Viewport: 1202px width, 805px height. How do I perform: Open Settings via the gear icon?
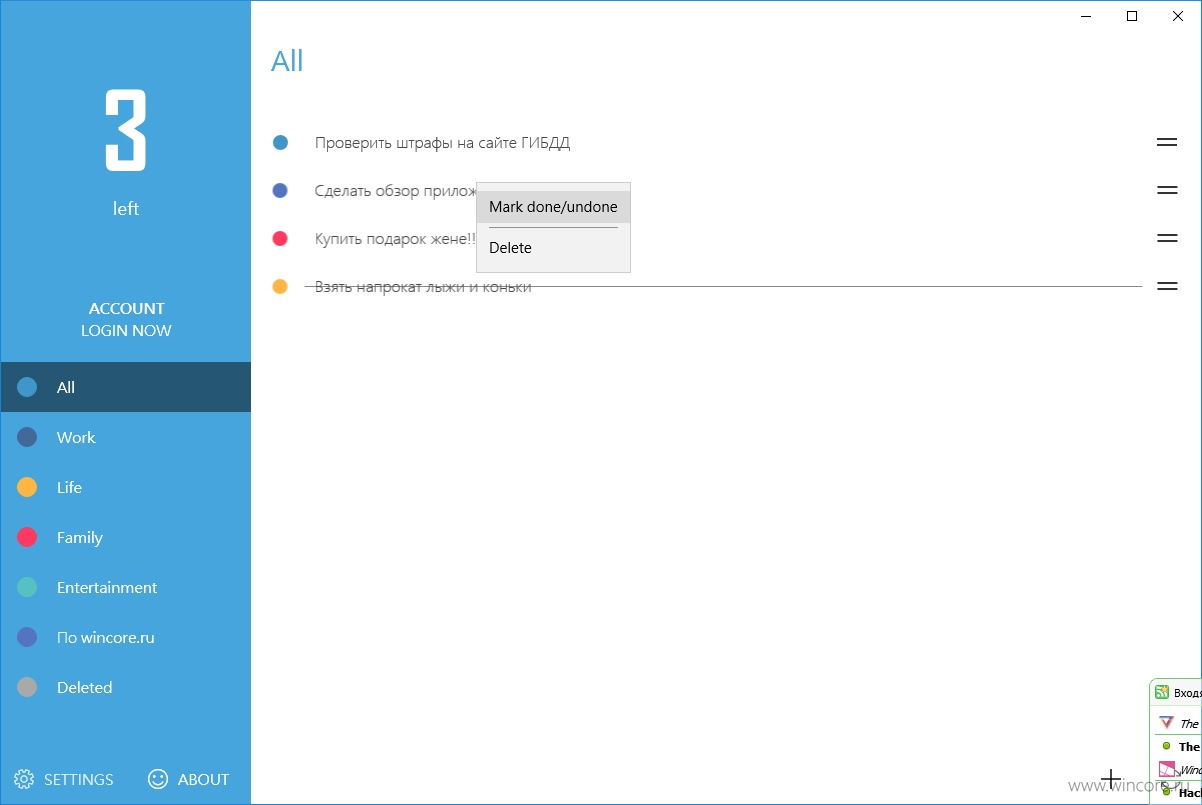[24, 779]
